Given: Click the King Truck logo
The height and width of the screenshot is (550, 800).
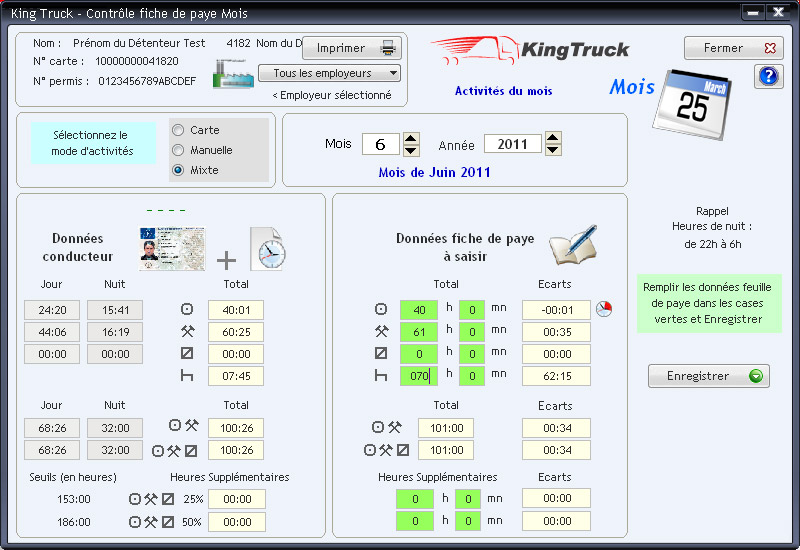Looking at the screenshot, I should coord(530,51).
